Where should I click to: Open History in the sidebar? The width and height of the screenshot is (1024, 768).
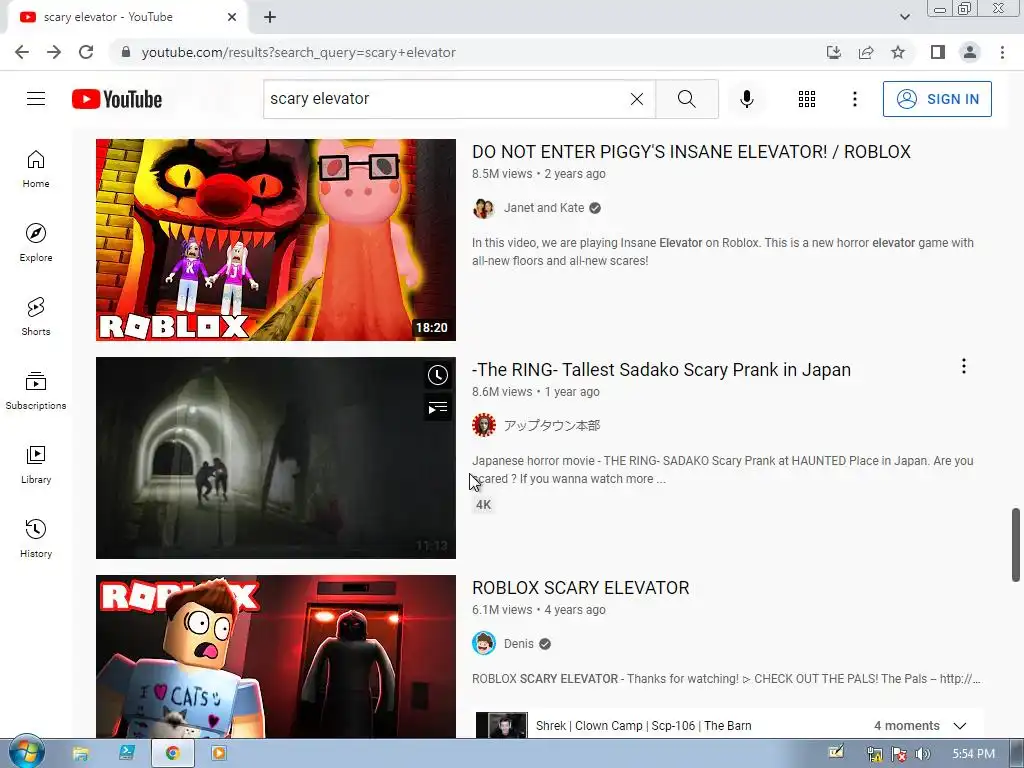[36, 539]
